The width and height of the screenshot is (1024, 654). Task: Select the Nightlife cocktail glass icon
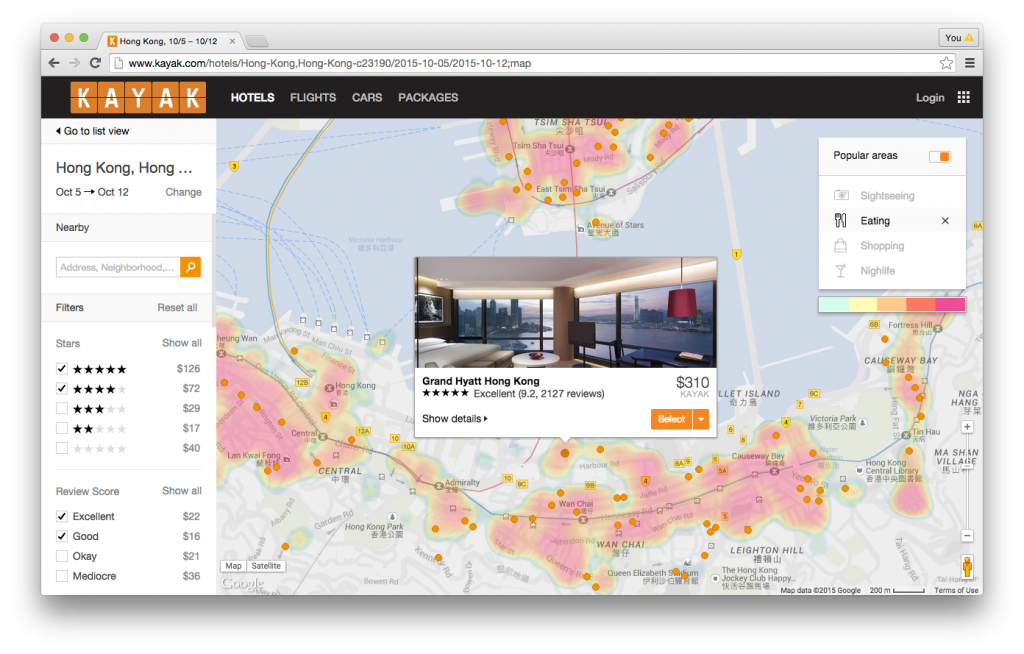click(841, 271)
